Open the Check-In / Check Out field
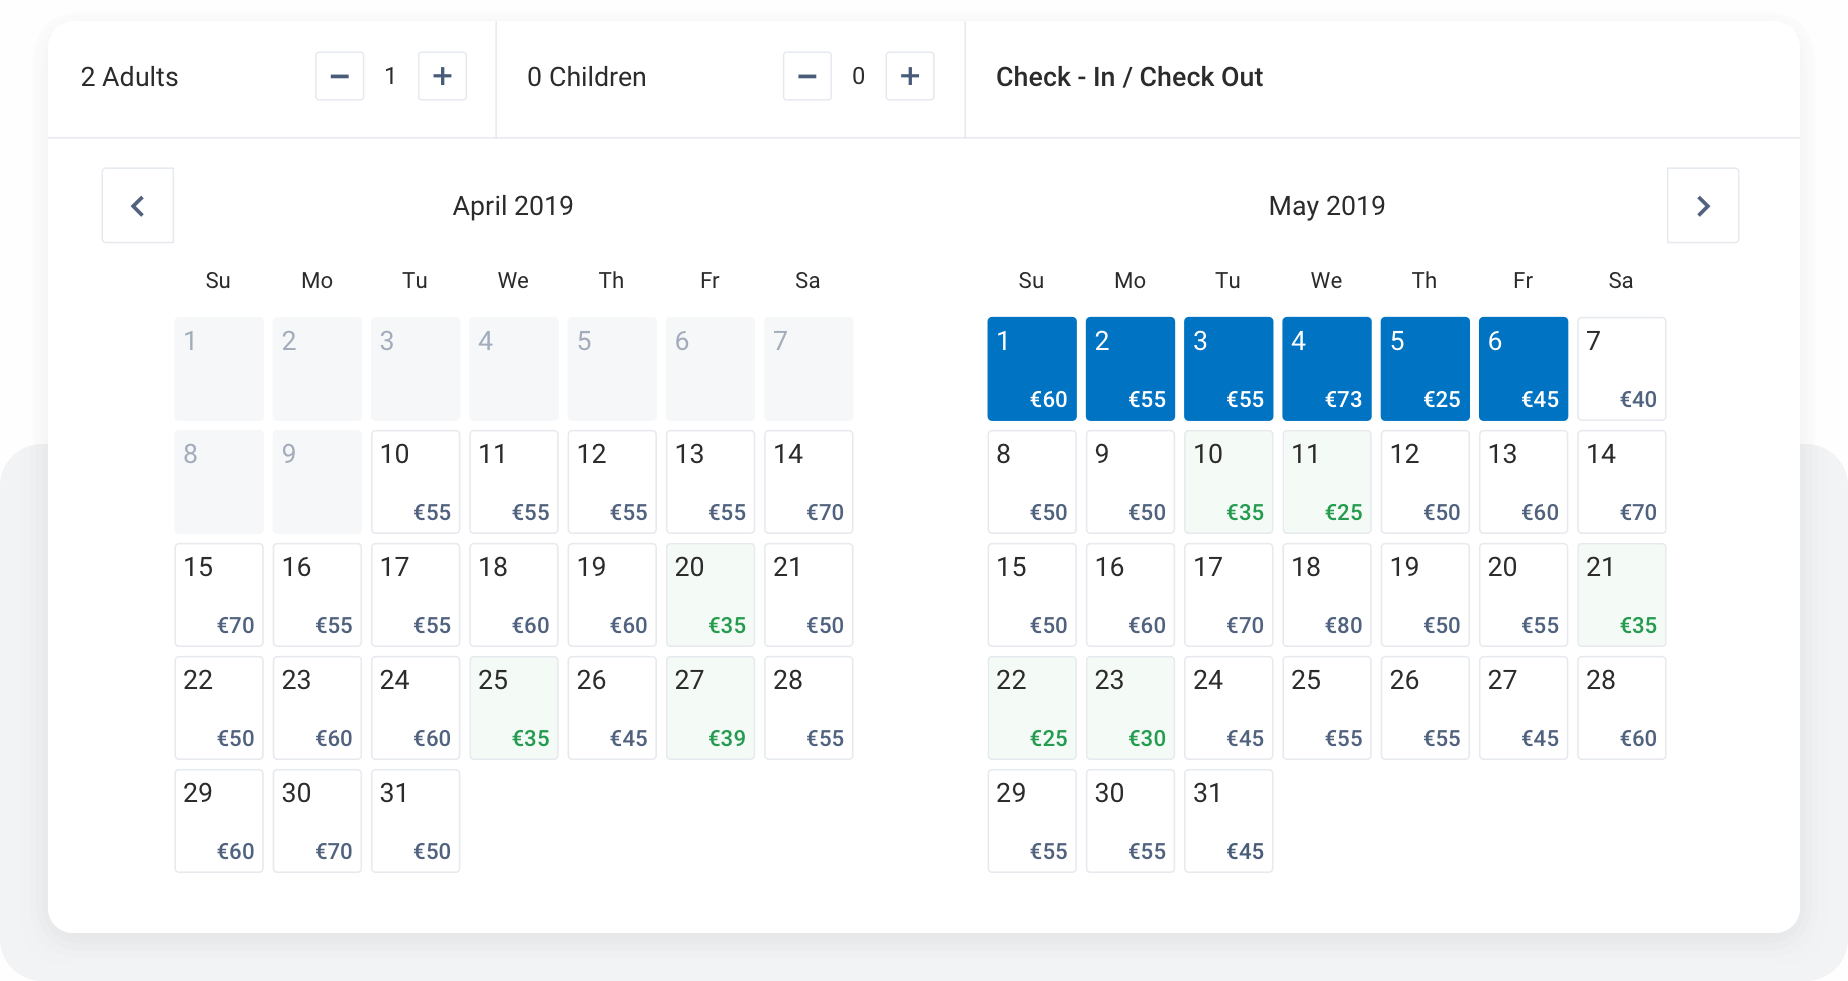The width and height of the screenshot is (1848, 981). coord(1129,76)
